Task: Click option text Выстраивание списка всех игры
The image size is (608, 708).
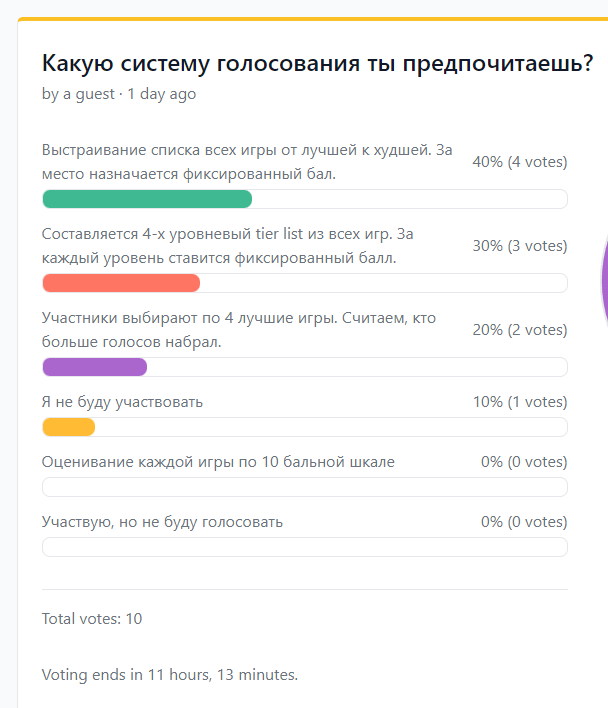Action: pyautogui.click(x=247, y=162)
